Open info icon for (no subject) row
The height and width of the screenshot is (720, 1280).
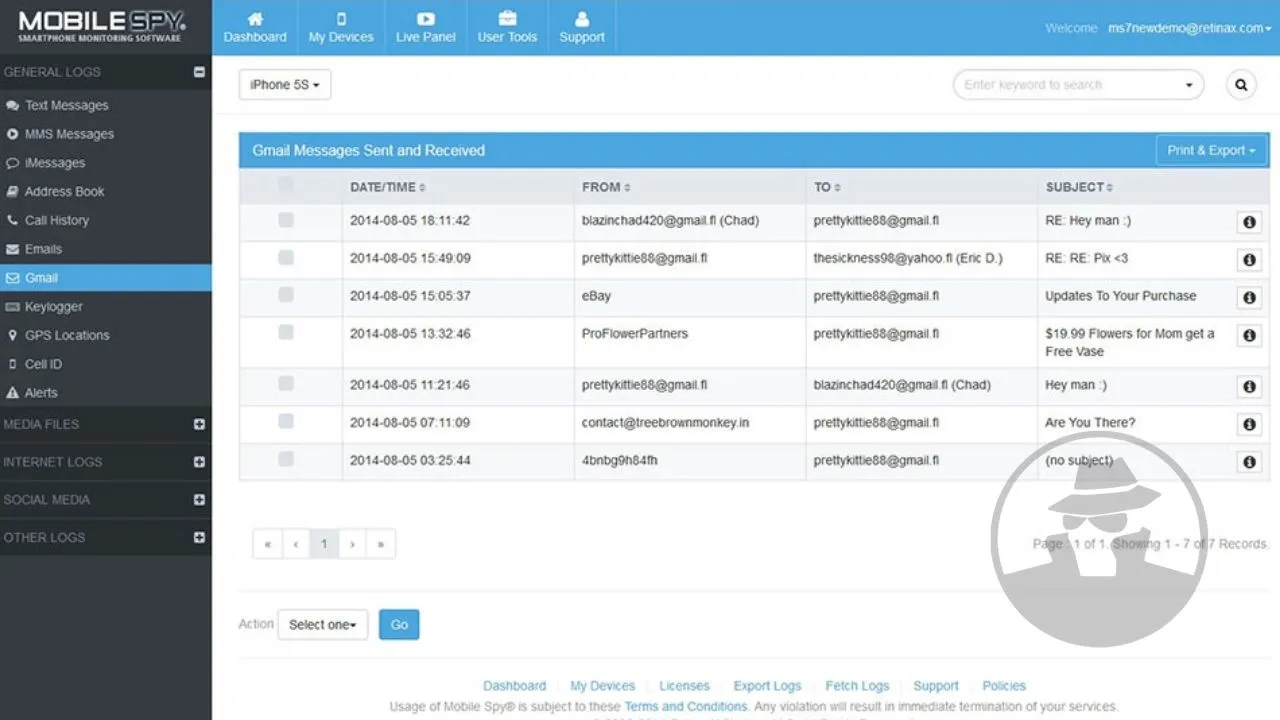point(1248,462)
